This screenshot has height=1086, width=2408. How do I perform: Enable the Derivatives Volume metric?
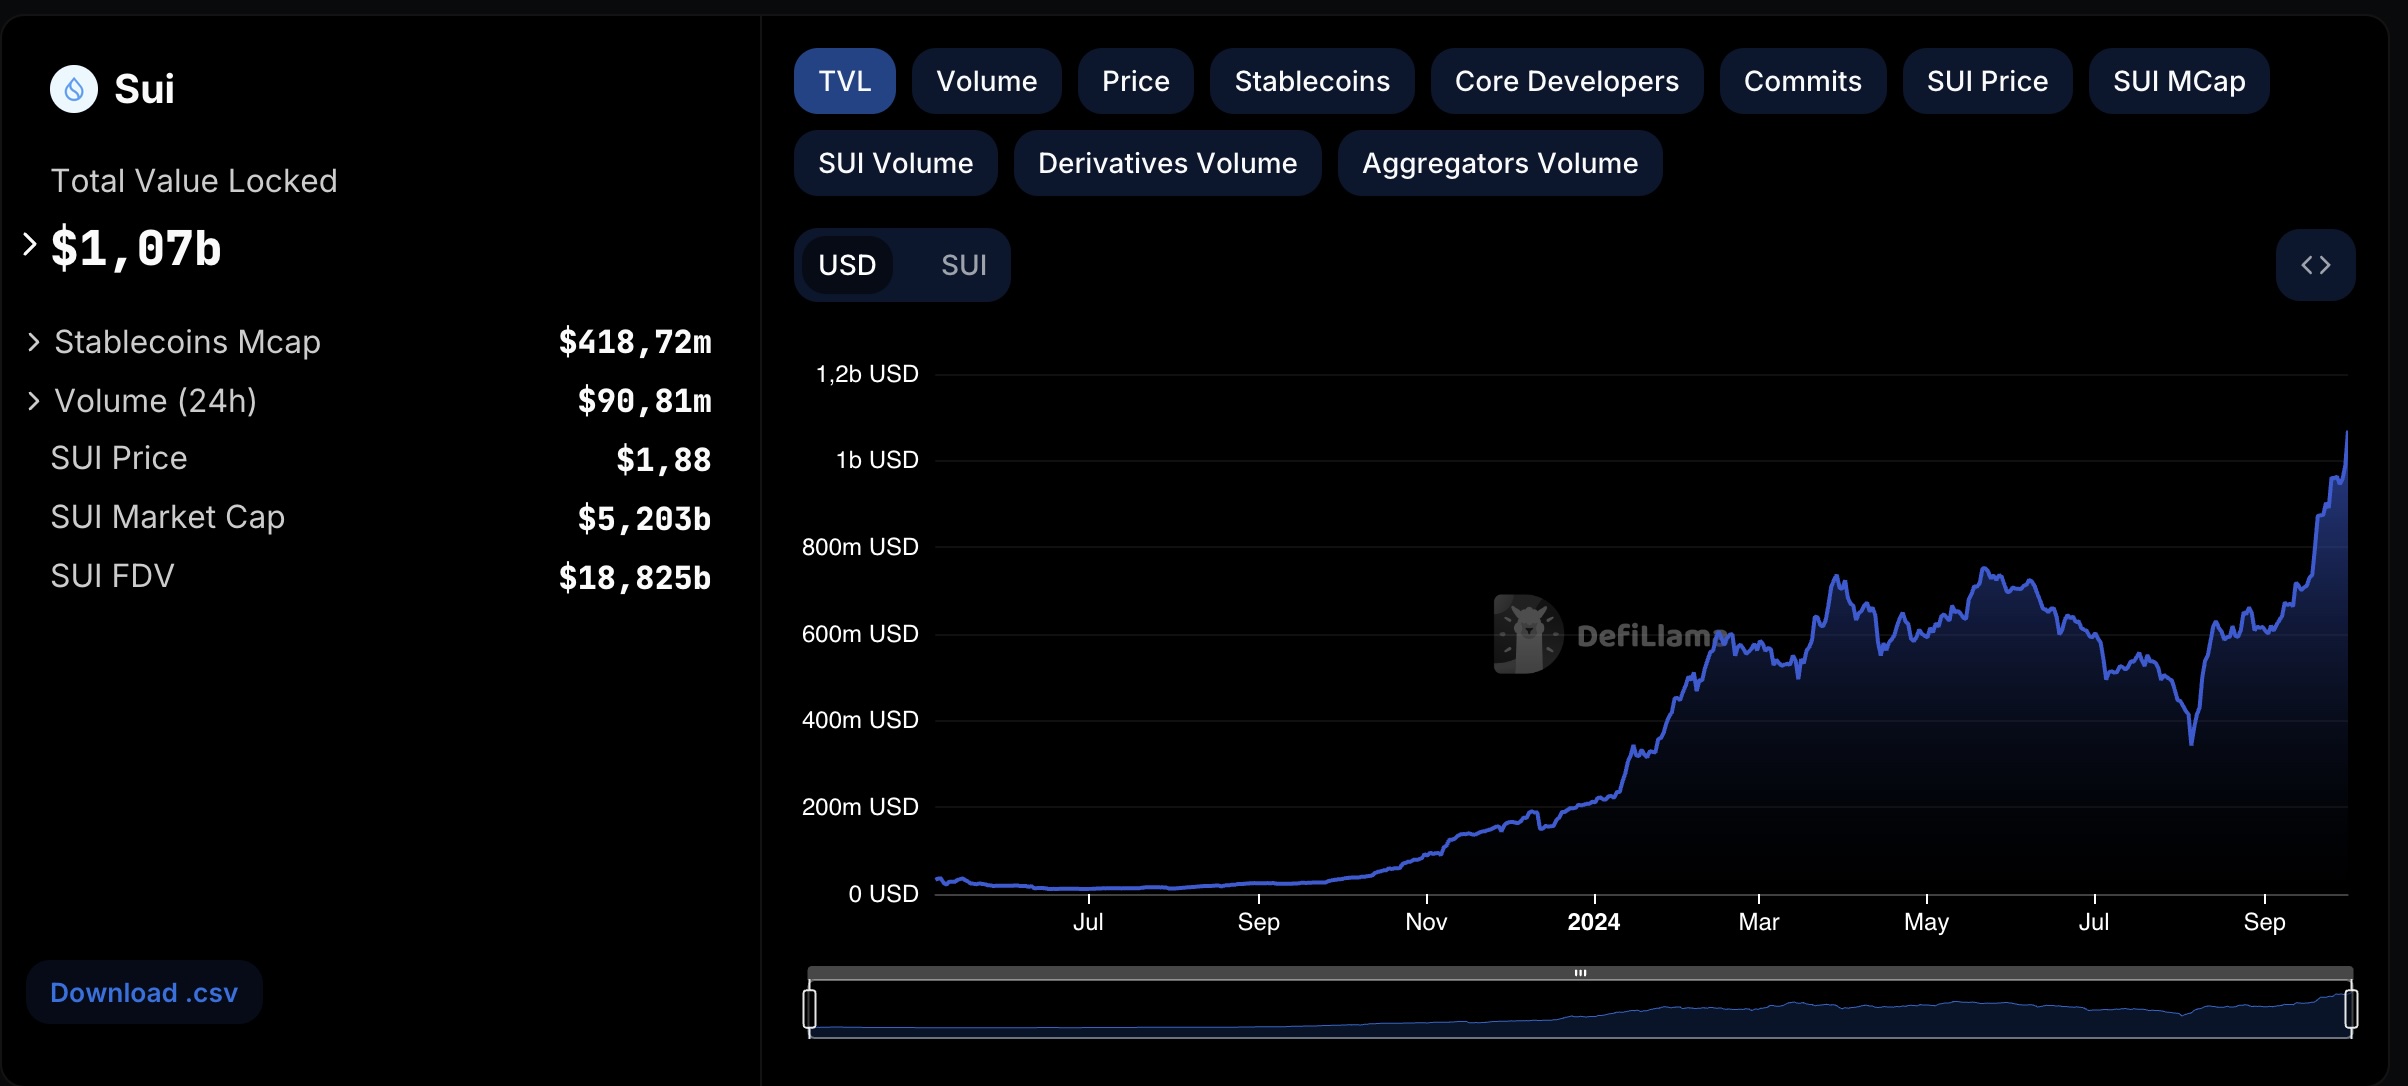click(x=1168, y=163)
